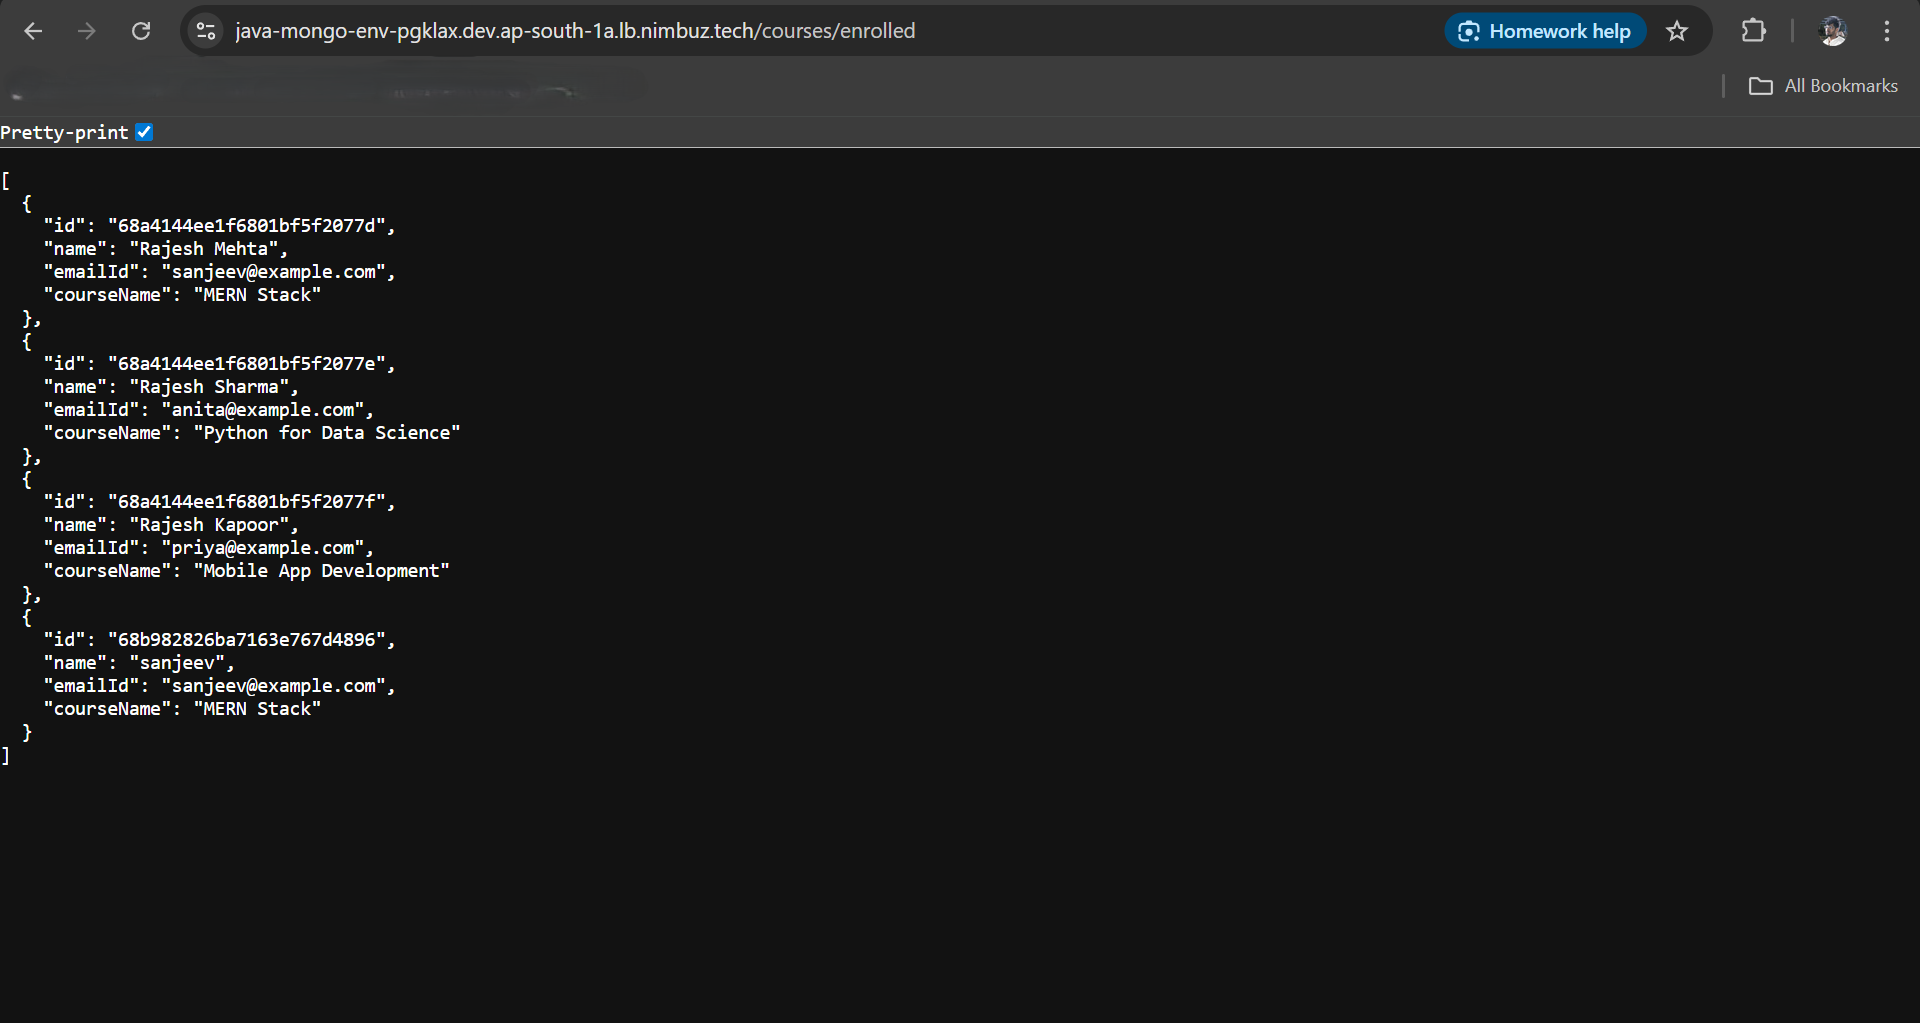Screen dimensions: 1920x1023
Task: Click the email anita@example.com
Action: (x=266, y=410)
